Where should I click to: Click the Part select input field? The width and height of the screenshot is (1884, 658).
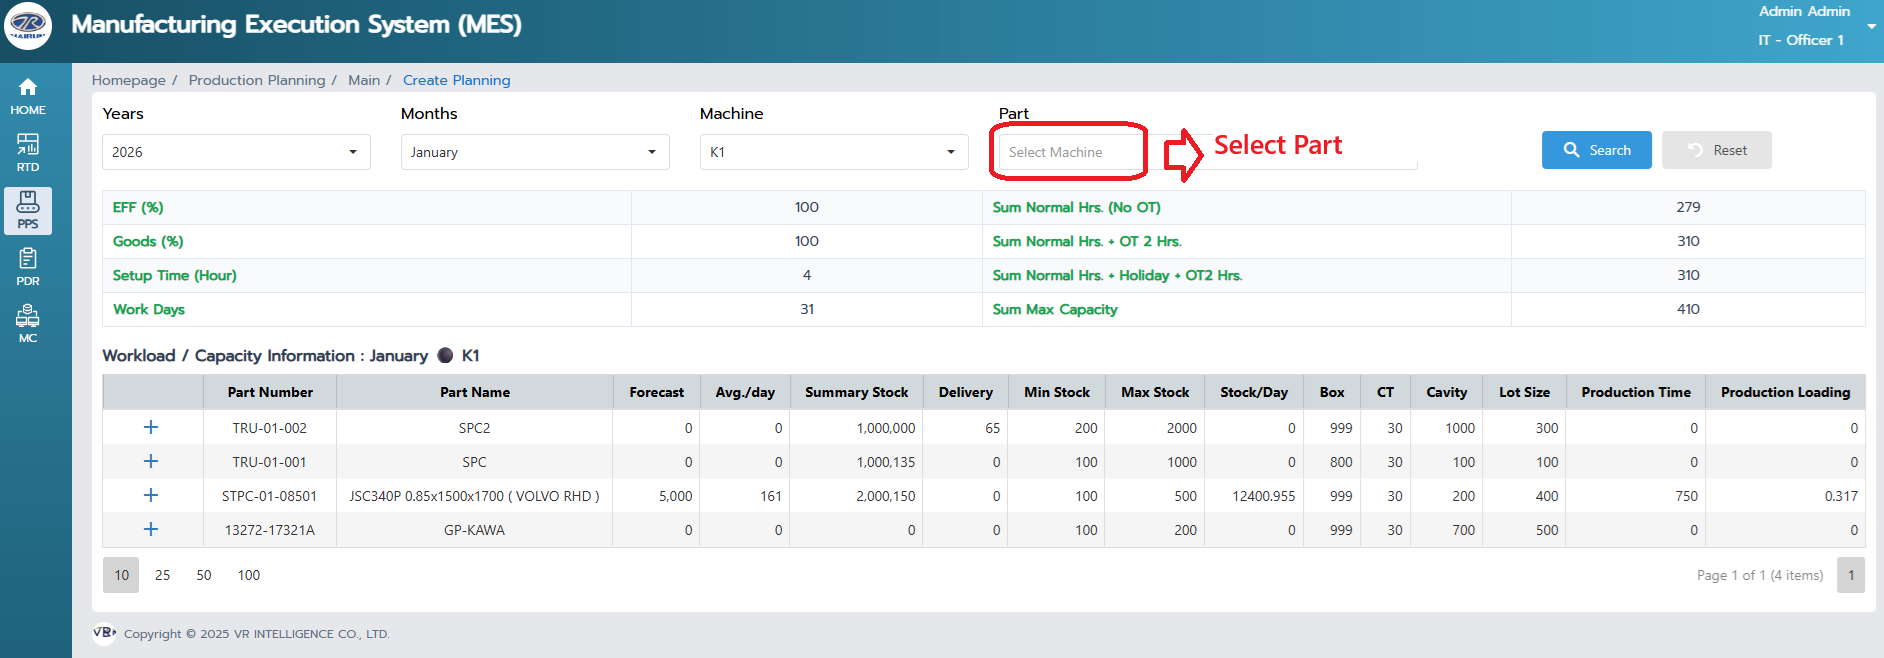tap(1068, 152)
